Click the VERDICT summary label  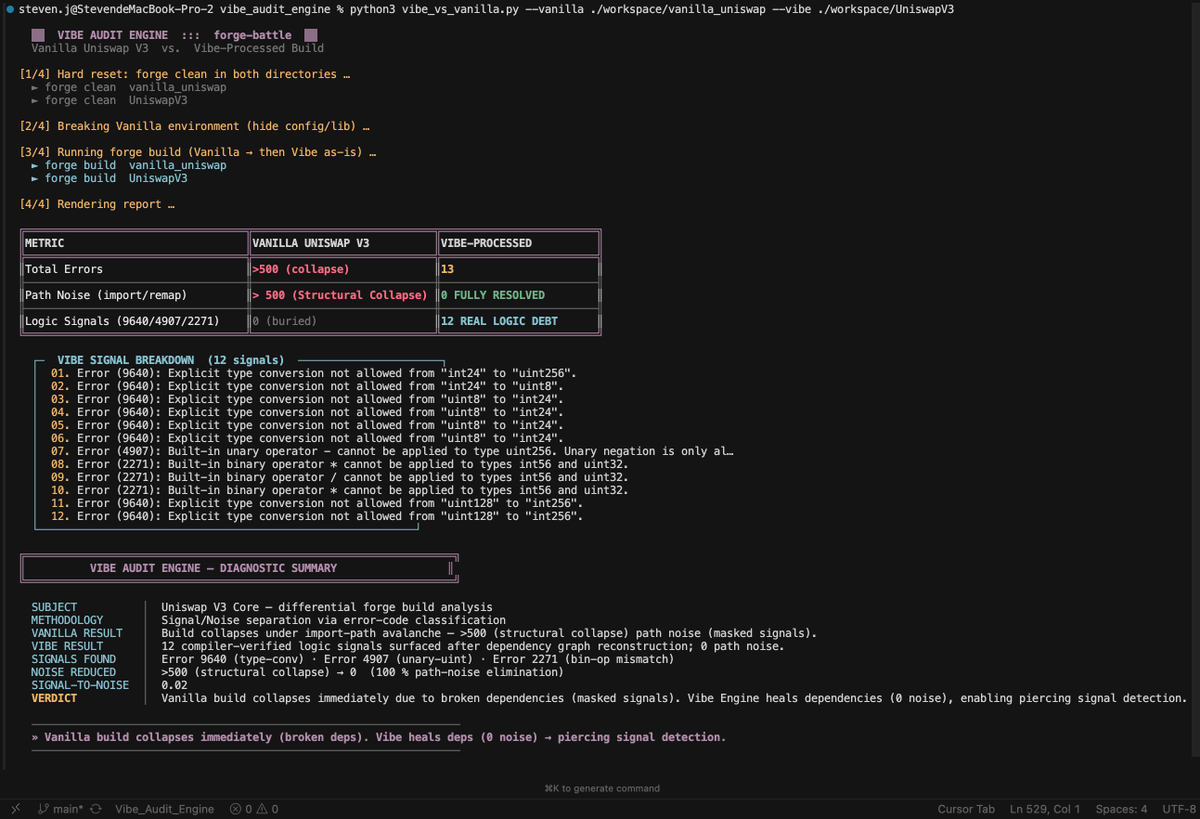coord(54,698)
